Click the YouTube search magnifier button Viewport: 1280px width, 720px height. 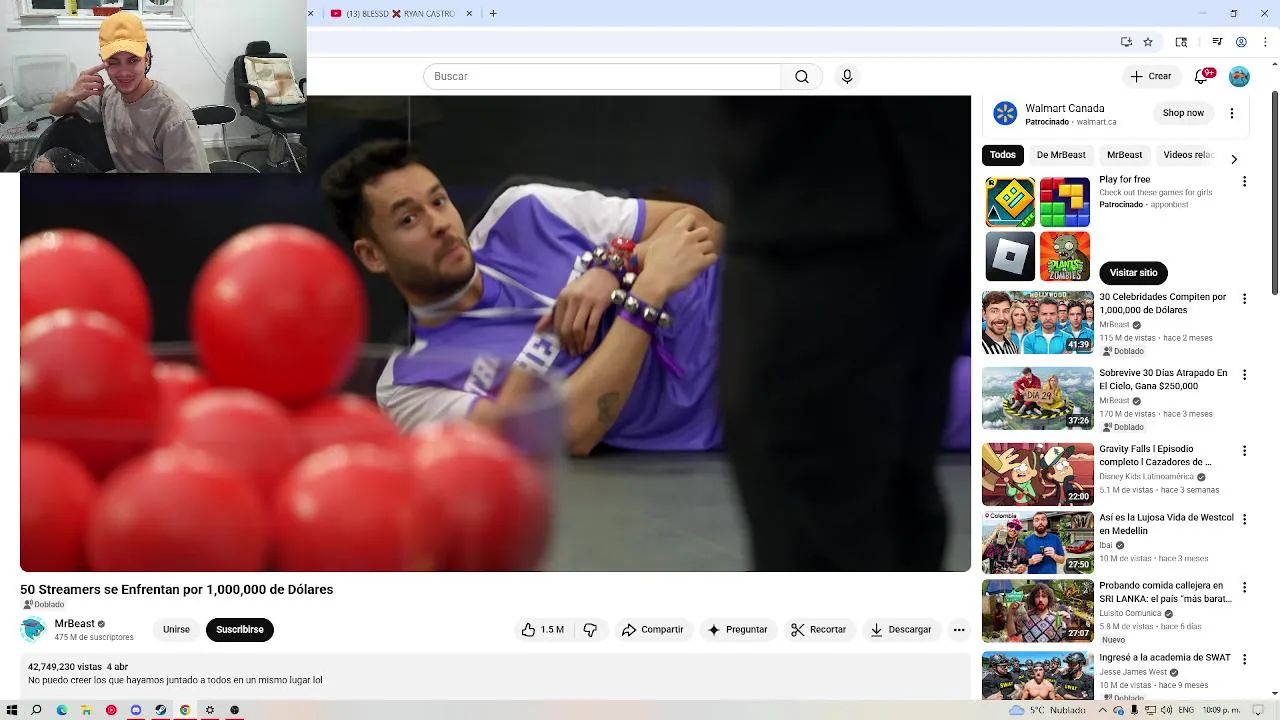coord(801,77)
